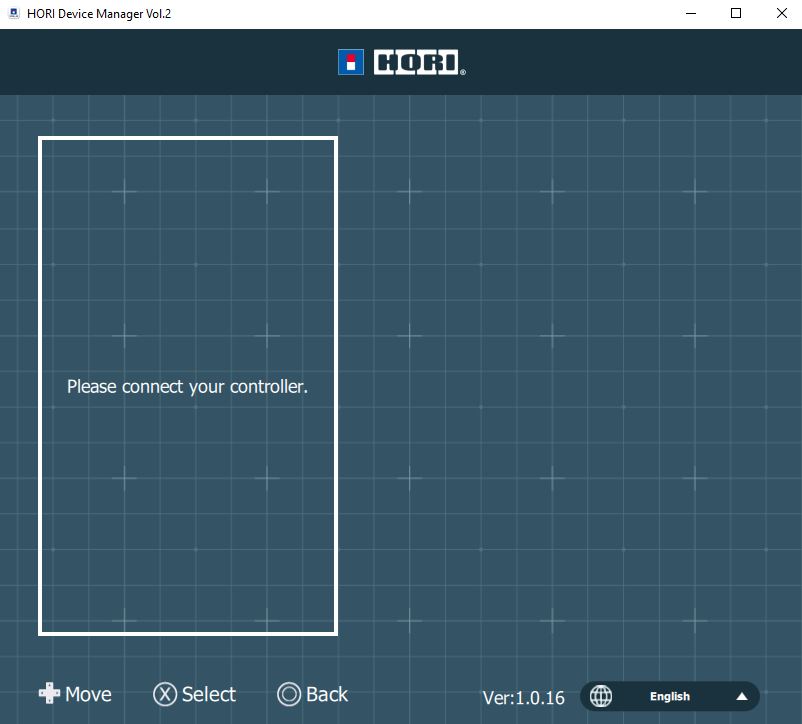Click the circle Back icon
The height and width of the screenshot is (724, 802).
click(289, 694)
